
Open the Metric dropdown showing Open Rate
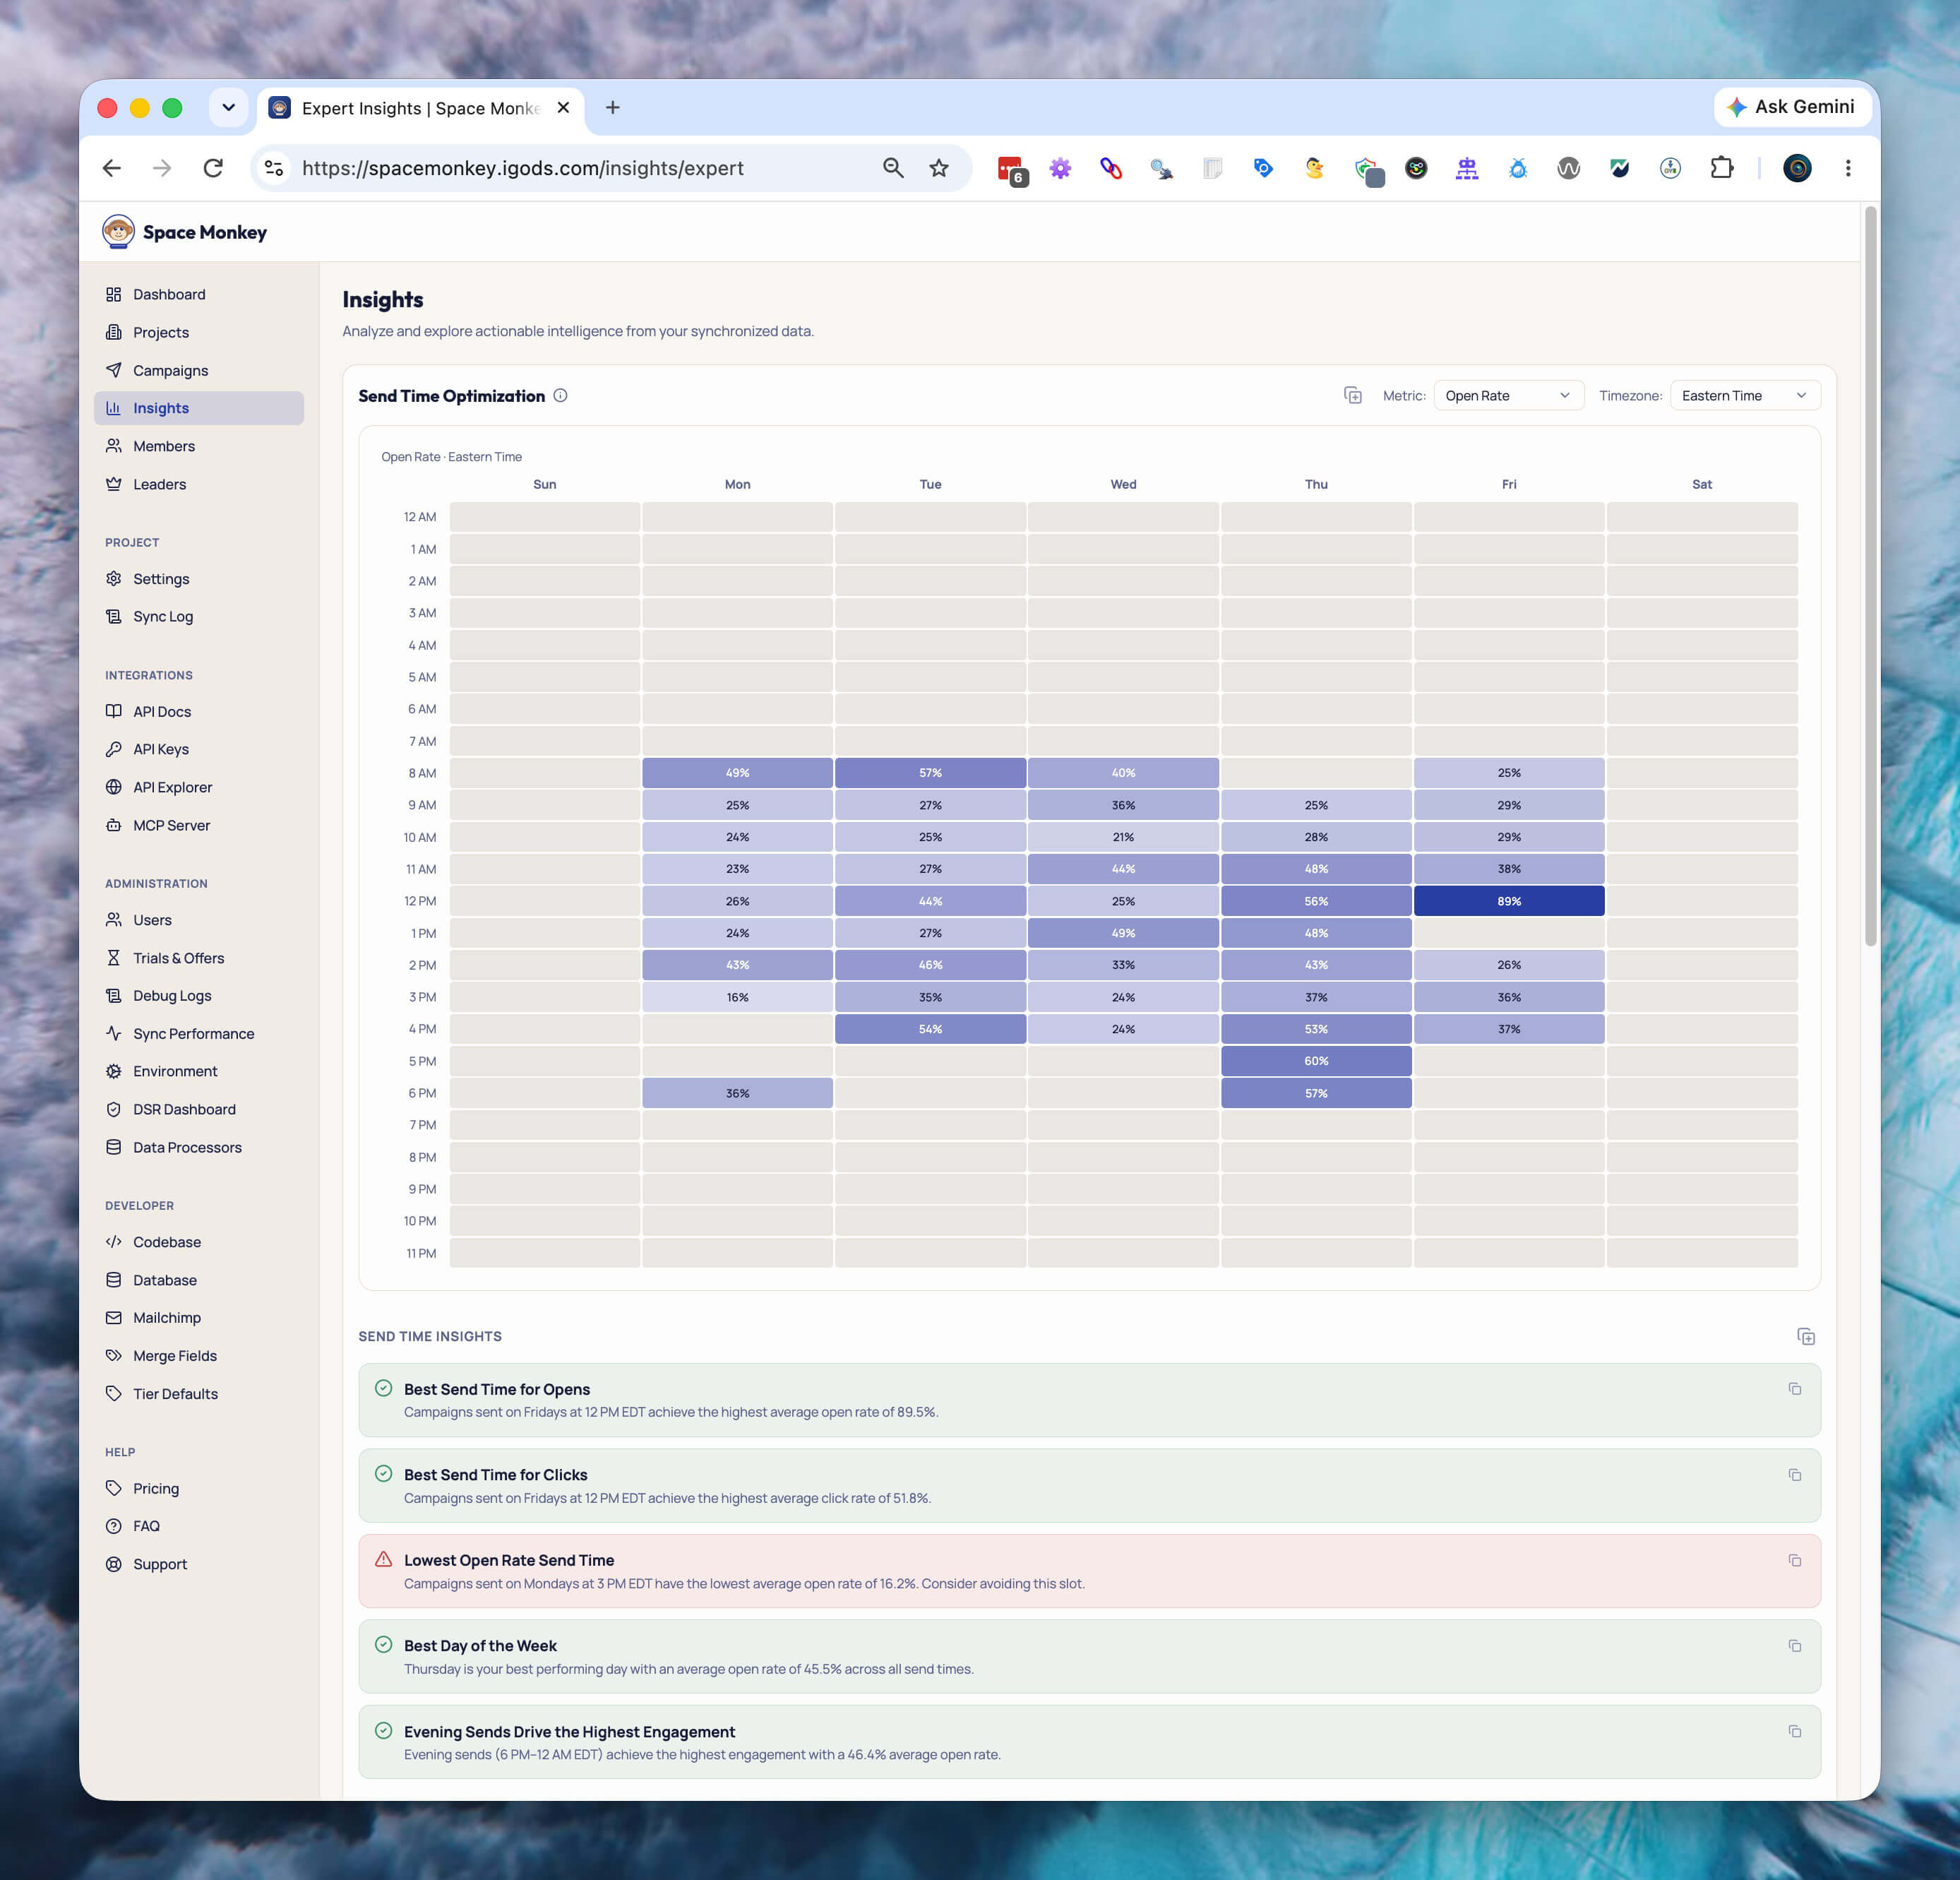(1508, 396)
